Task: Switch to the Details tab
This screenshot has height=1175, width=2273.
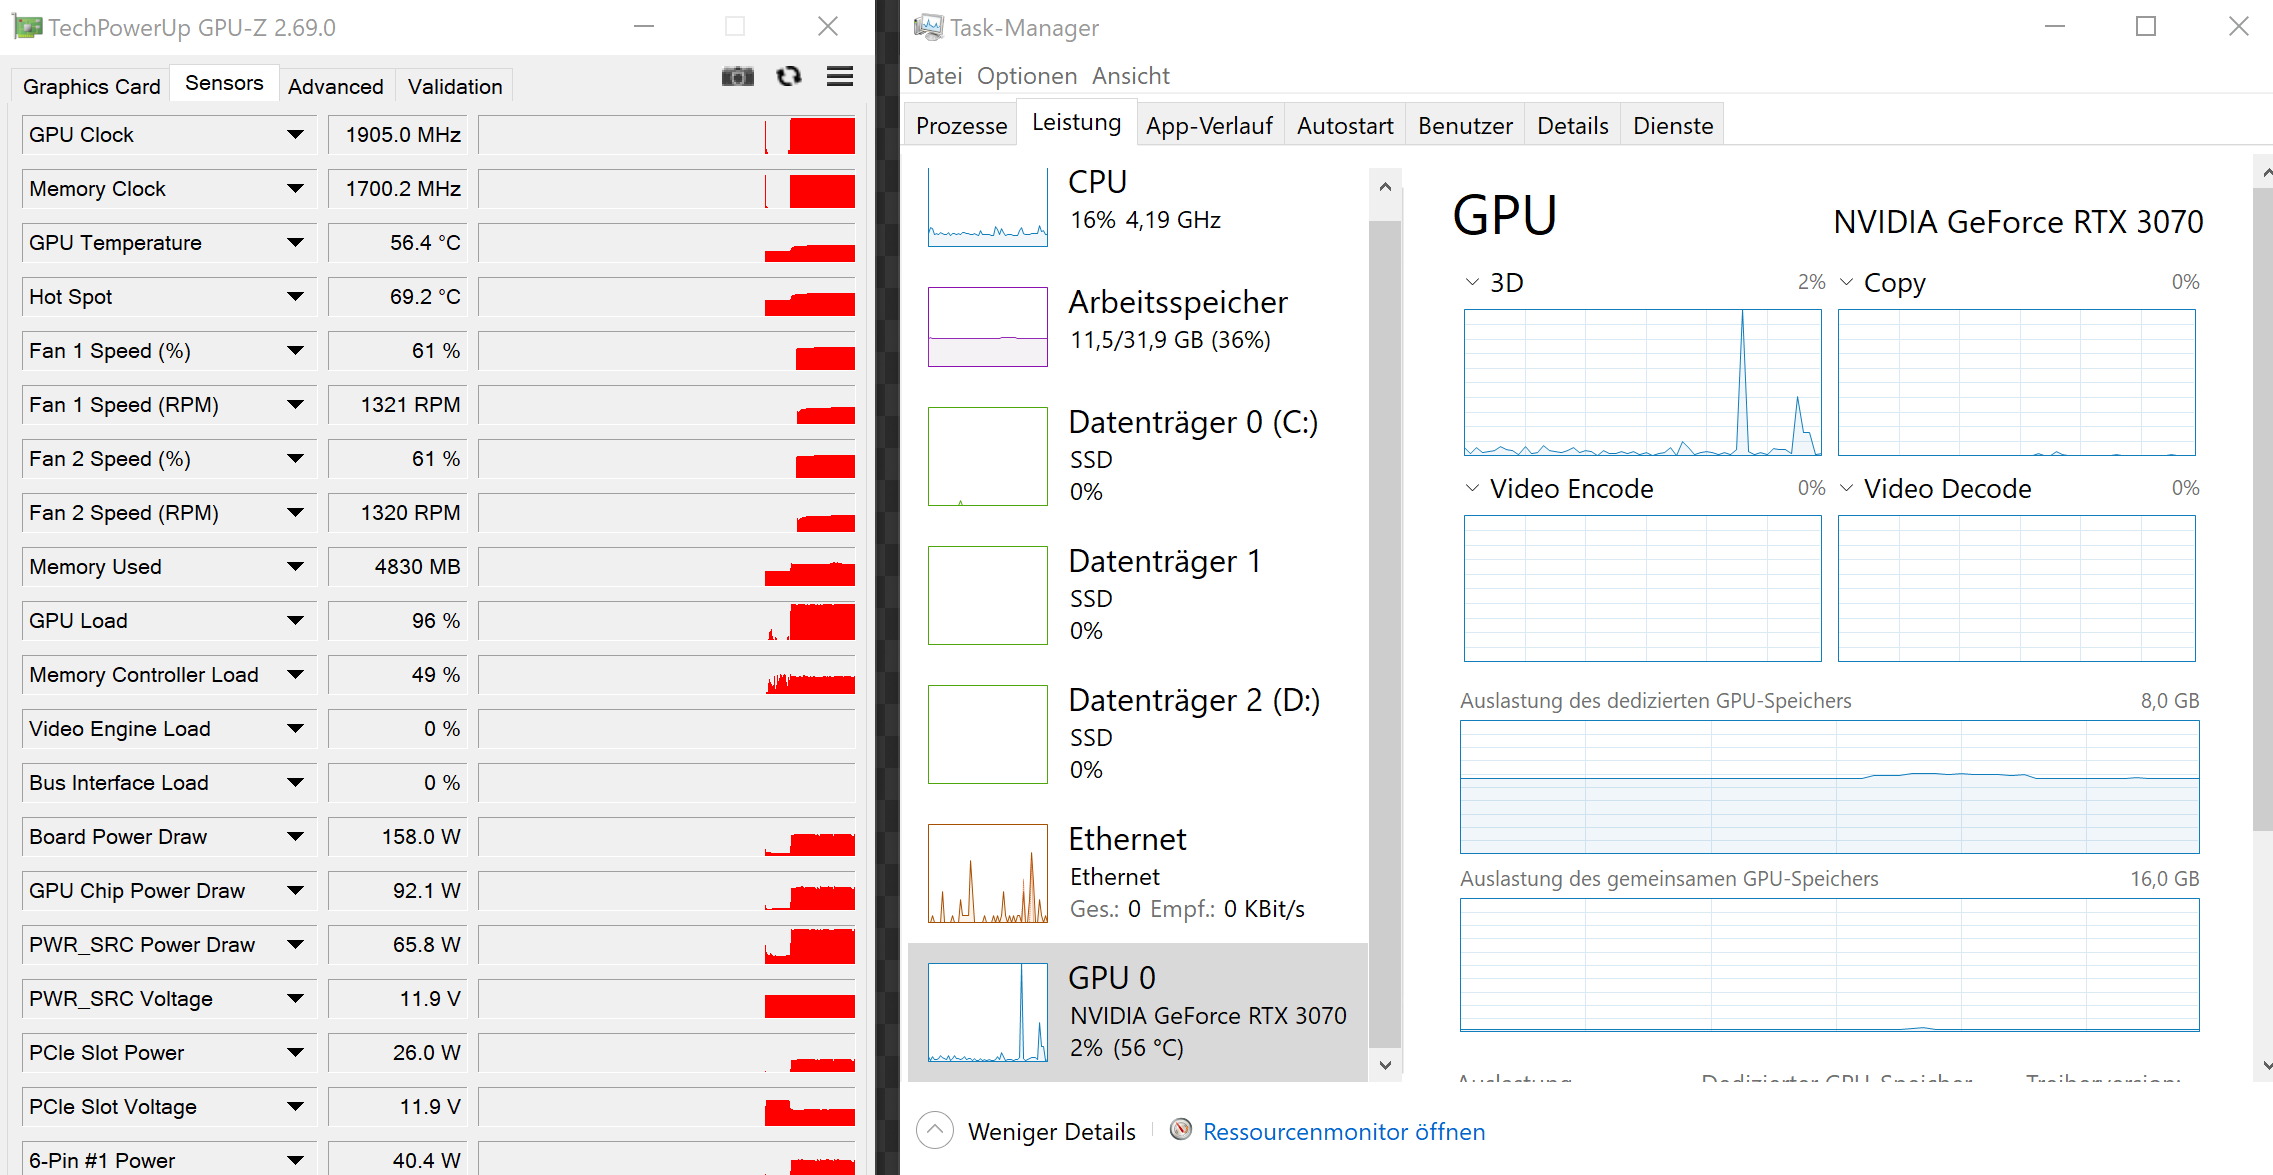Action: click(1573, 126)
